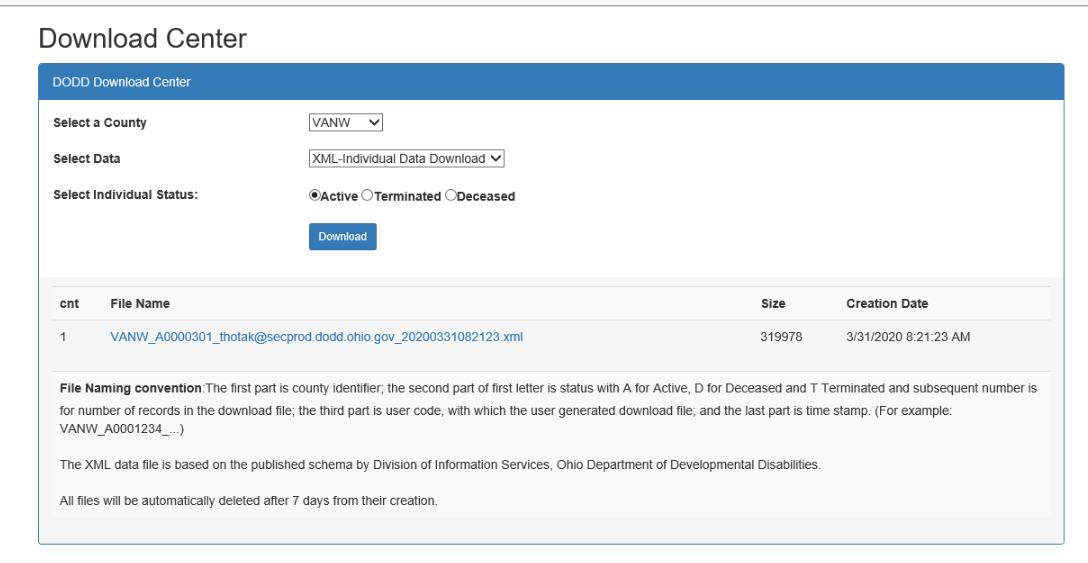Open the Select a County dropdown
The height and width of the screenshot is (563, 1088).
click(346, 122)
